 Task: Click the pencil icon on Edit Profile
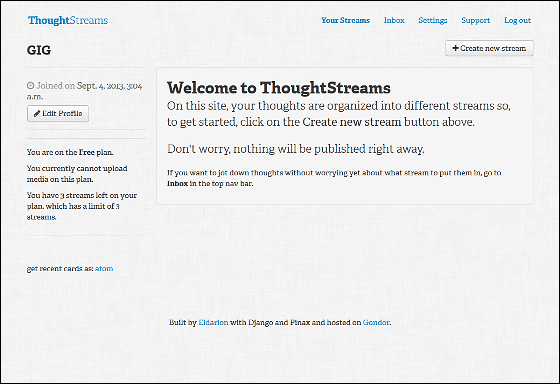pyautogui.click(x=37, y=114)
